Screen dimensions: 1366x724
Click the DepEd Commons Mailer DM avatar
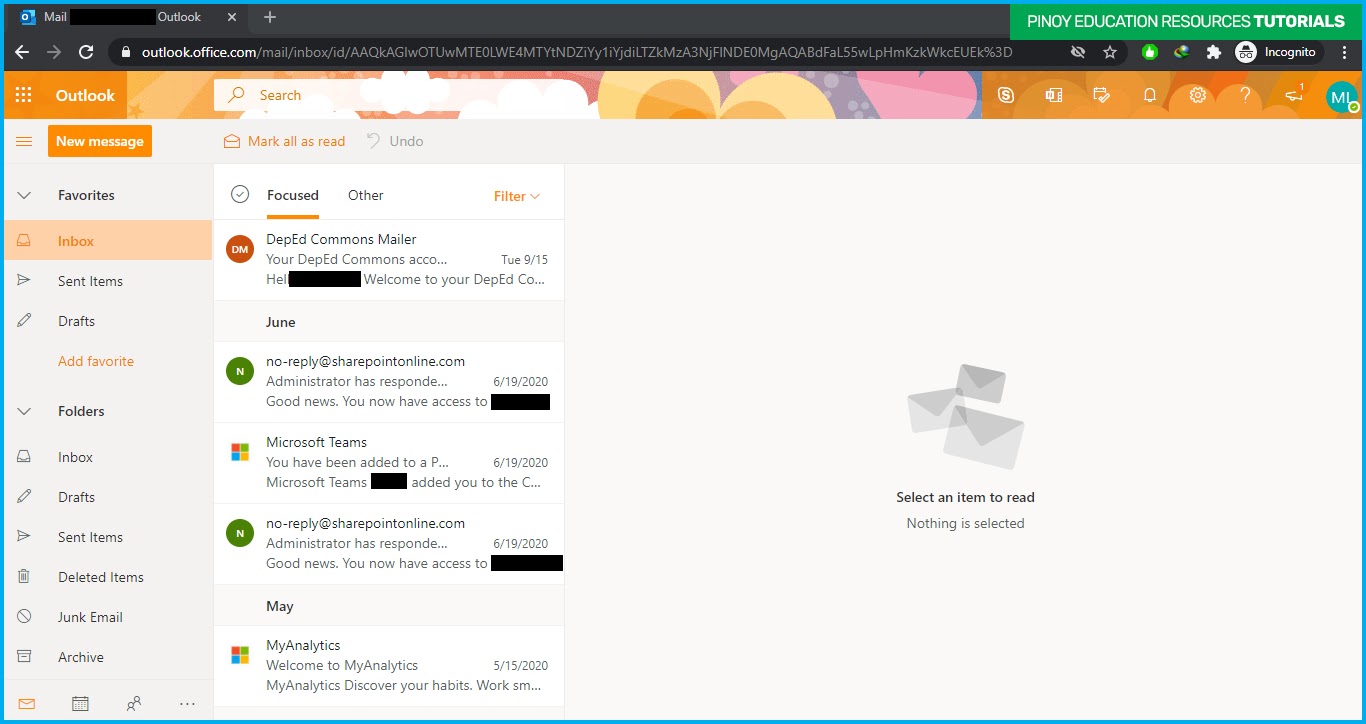tap(240, 249)
